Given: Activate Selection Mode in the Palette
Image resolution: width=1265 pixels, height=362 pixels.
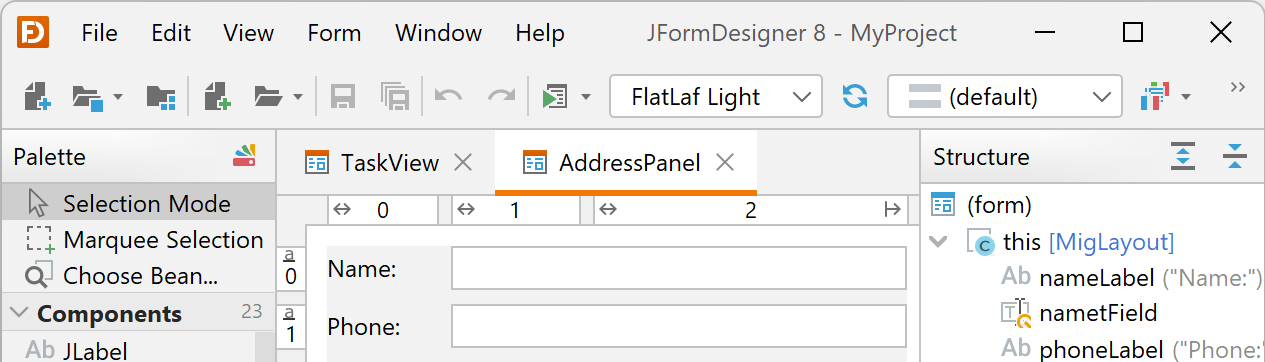Looking at the screenshot, I should point(138,204).
